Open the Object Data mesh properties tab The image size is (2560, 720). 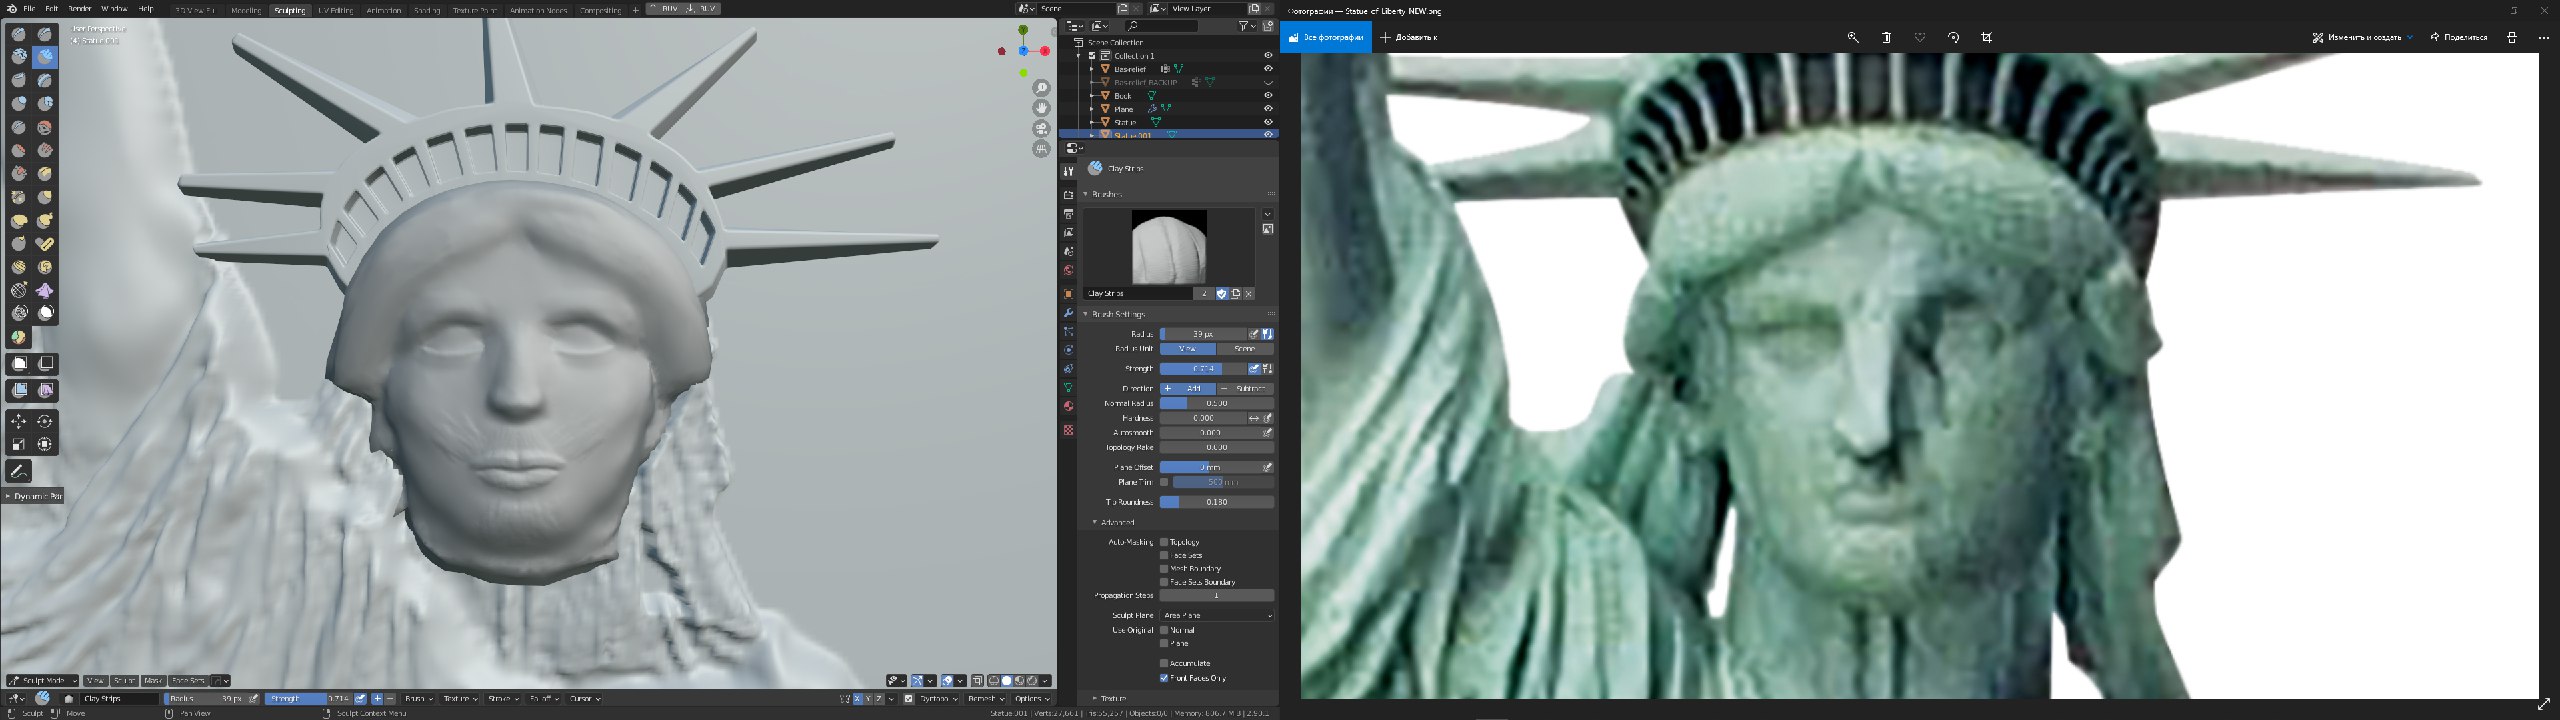1068,387
